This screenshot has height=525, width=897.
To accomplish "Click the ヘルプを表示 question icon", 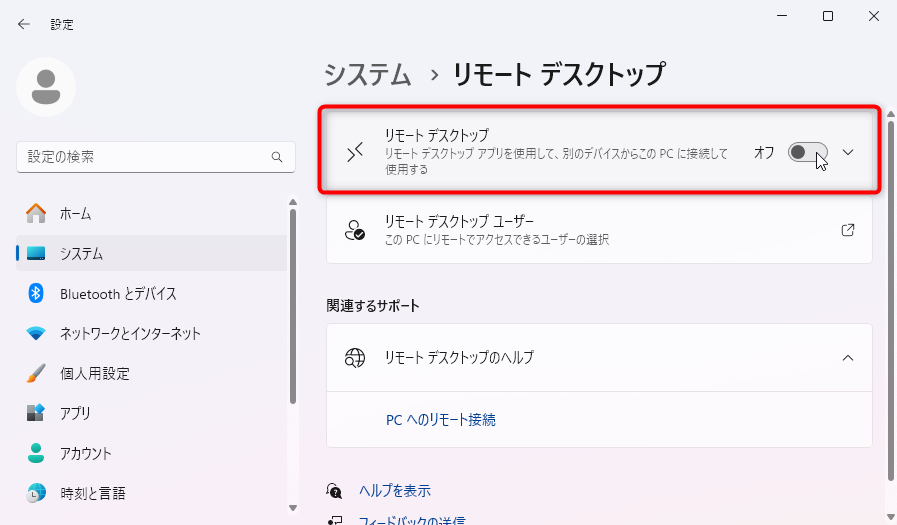I will click(x=334, y=491).
